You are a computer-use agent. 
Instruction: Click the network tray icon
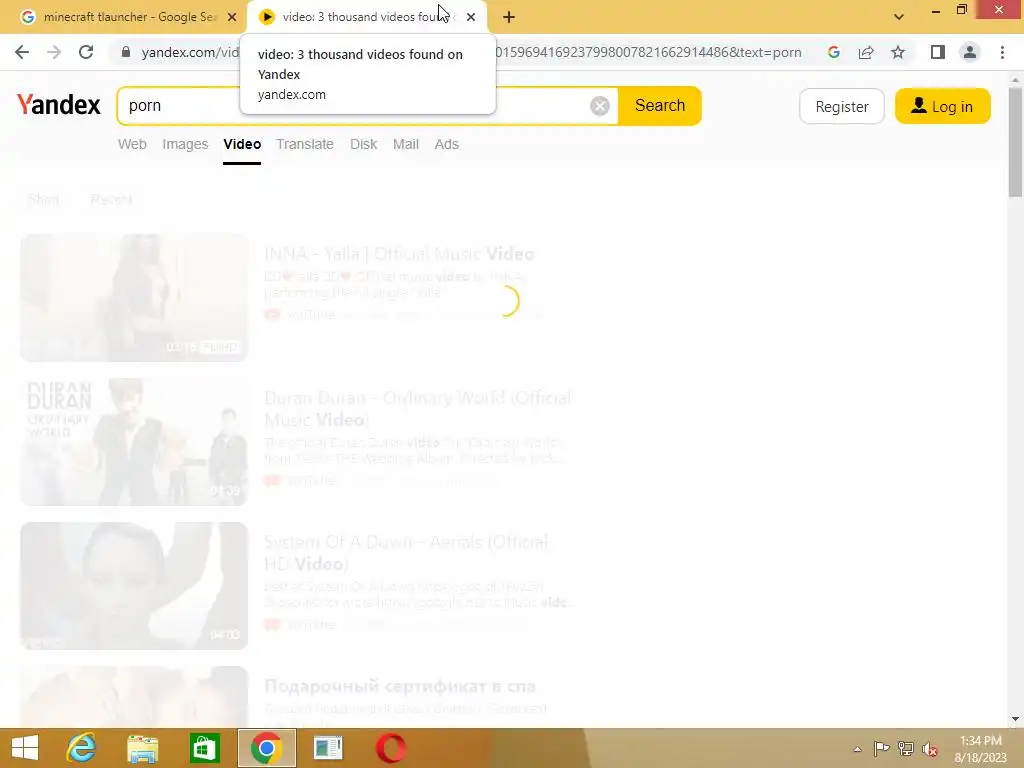coord(906,749)
